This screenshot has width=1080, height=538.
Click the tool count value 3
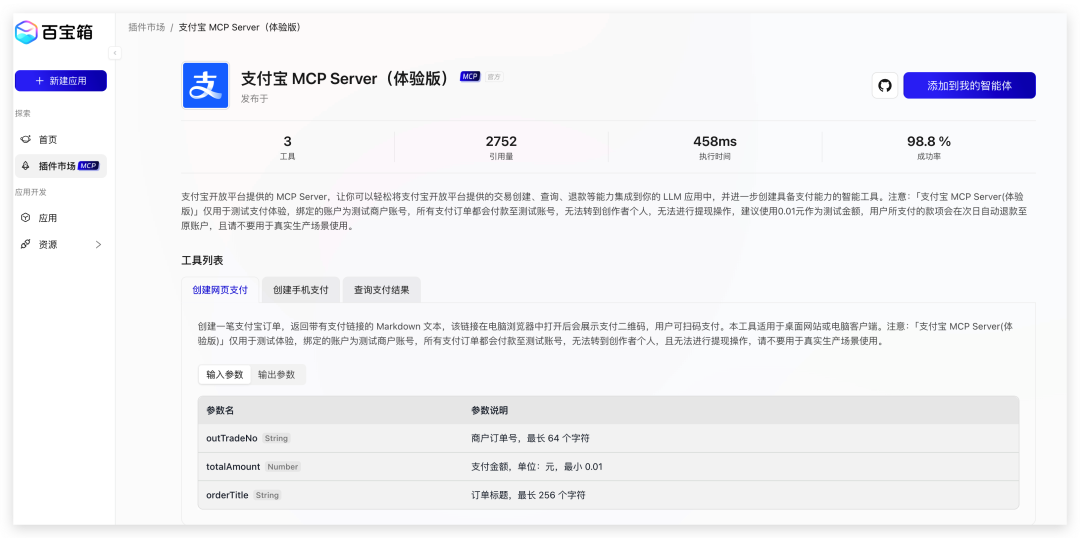pyautogui.click(x=287, y=141)
